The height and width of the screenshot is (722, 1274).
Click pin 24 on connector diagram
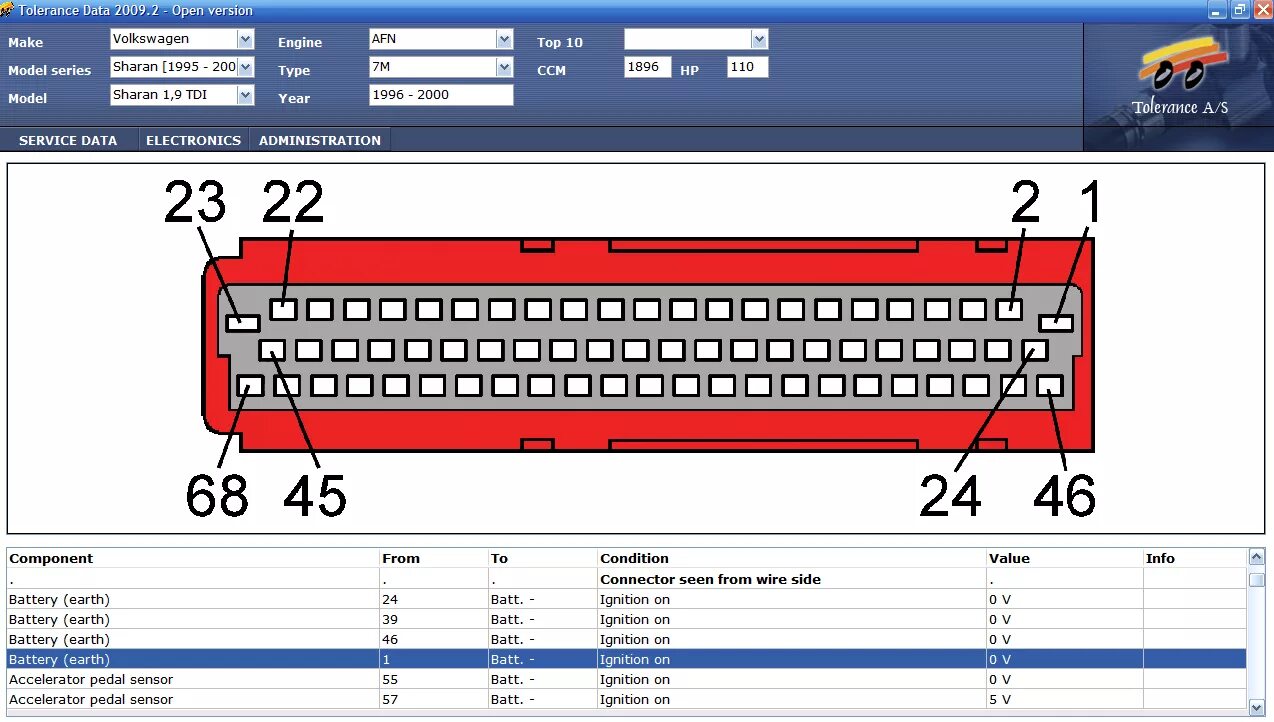[x=1035, y=350]
